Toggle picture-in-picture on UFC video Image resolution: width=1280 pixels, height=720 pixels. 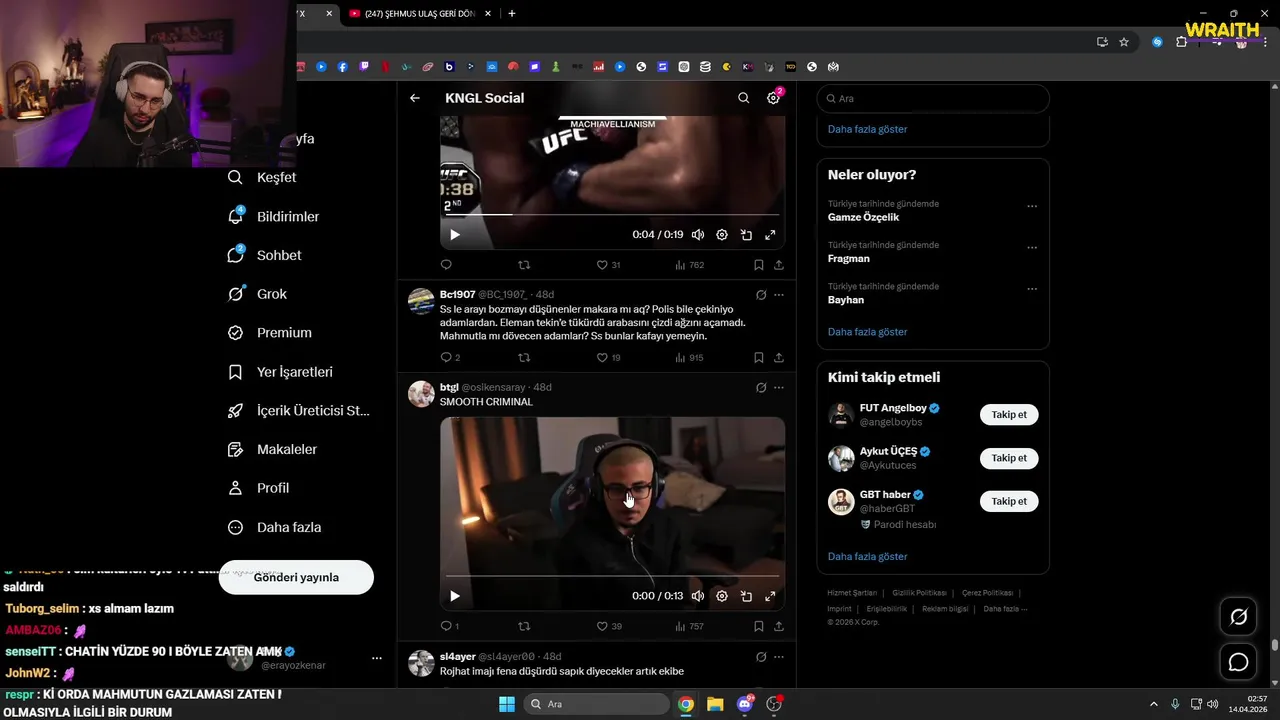[x=746, y=235]
